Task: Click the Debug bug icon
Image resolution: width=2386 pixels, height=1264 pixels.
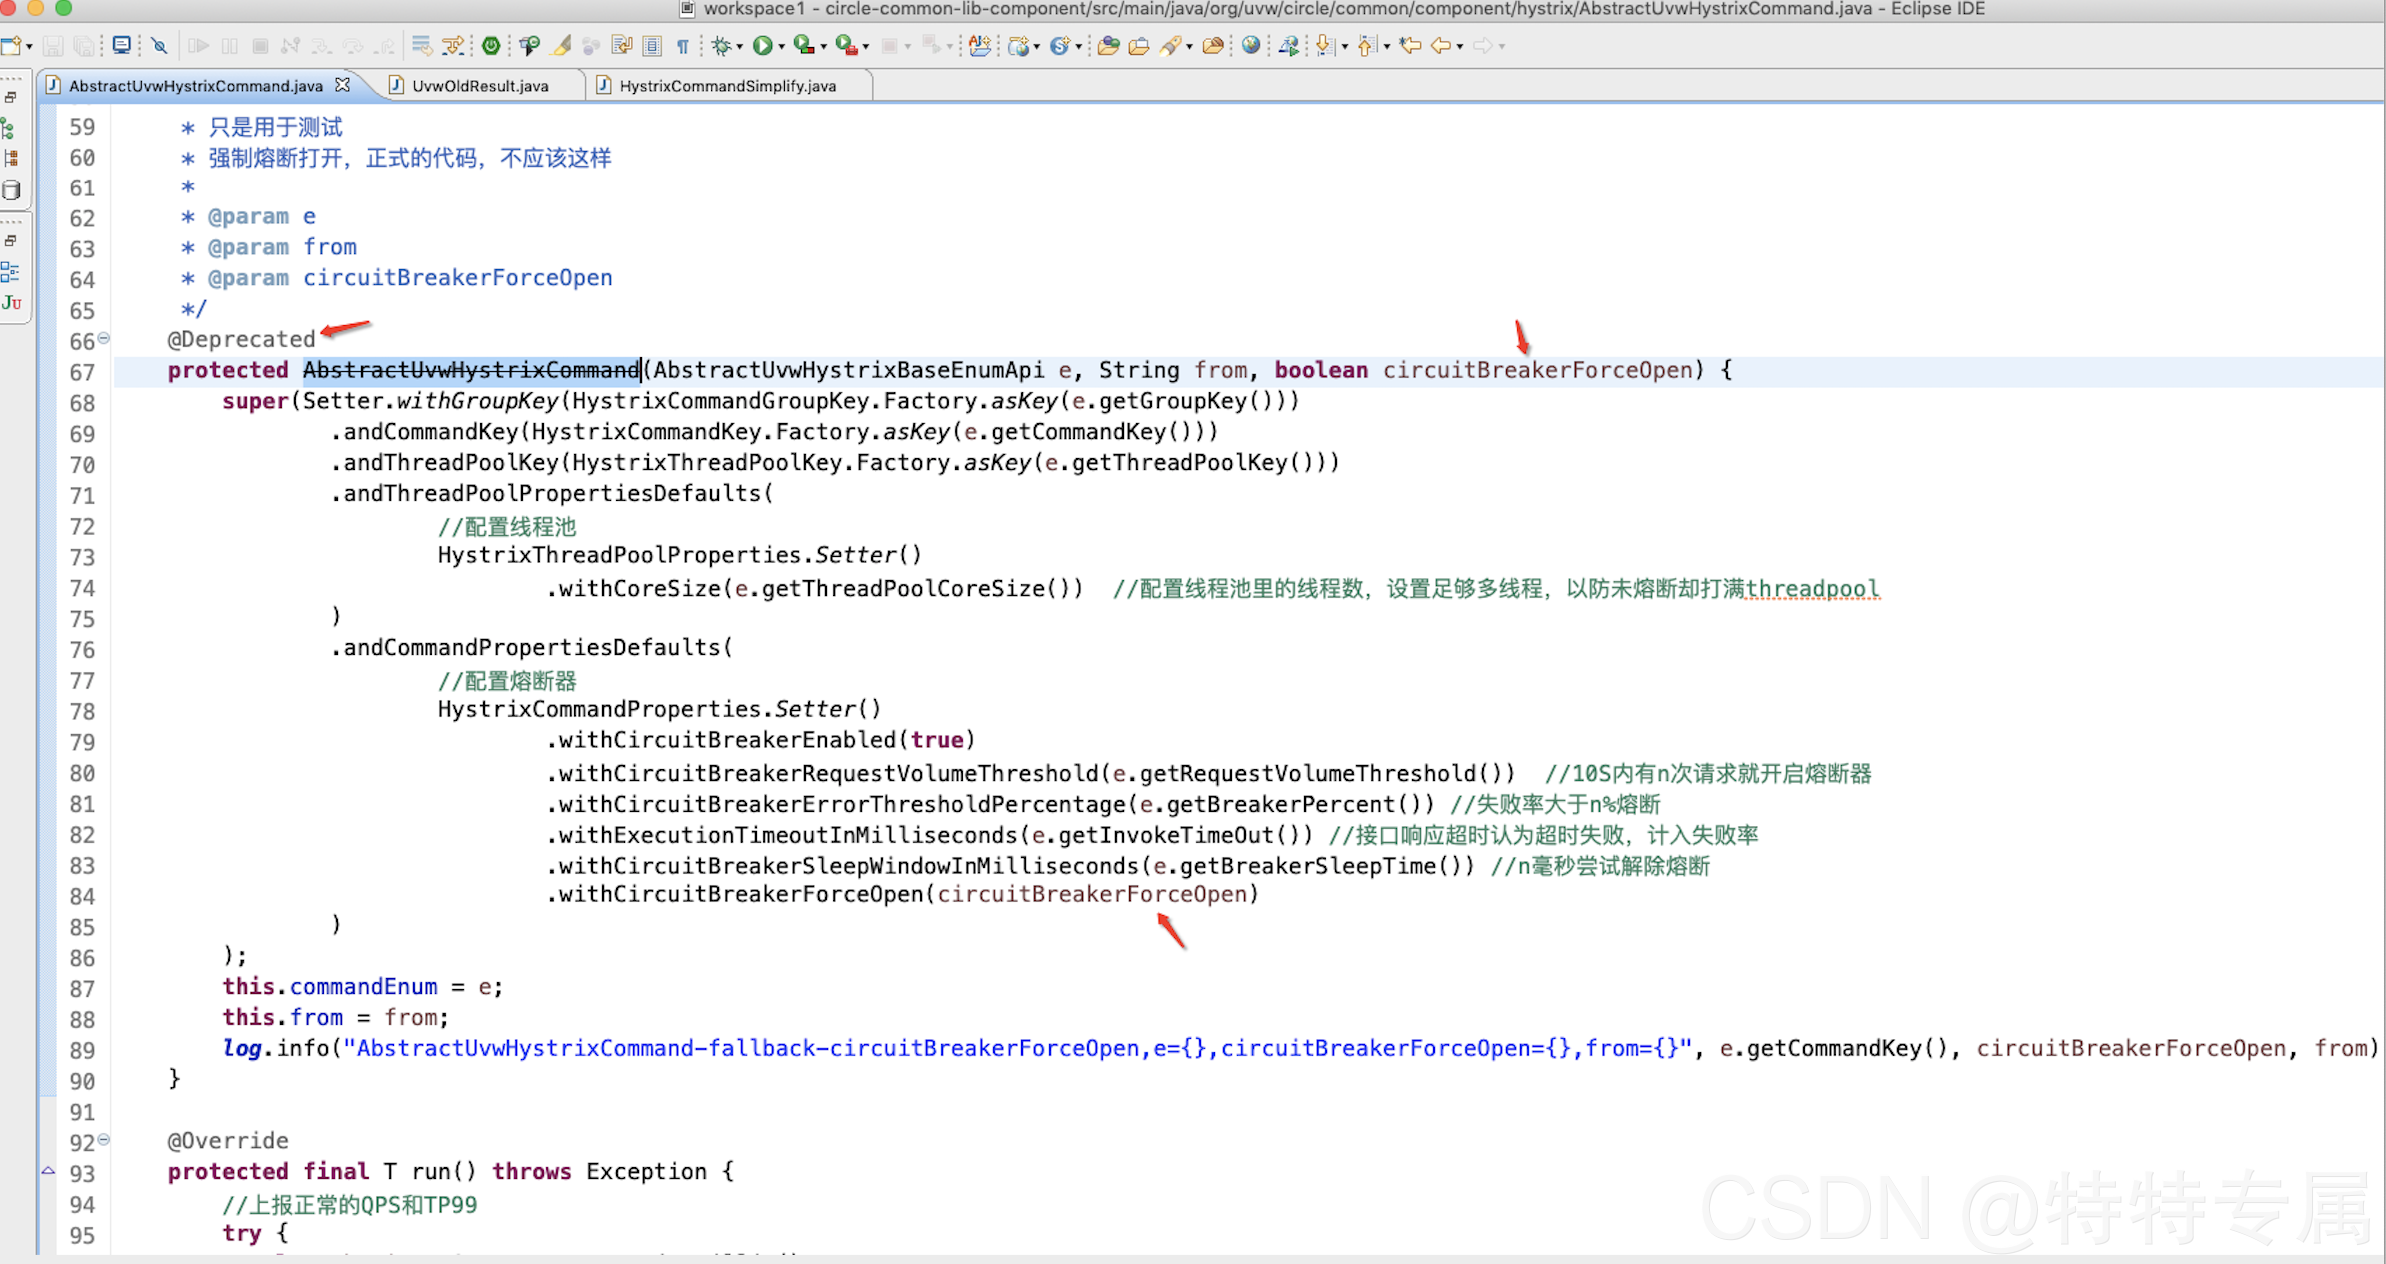Action: pos(721,45)
